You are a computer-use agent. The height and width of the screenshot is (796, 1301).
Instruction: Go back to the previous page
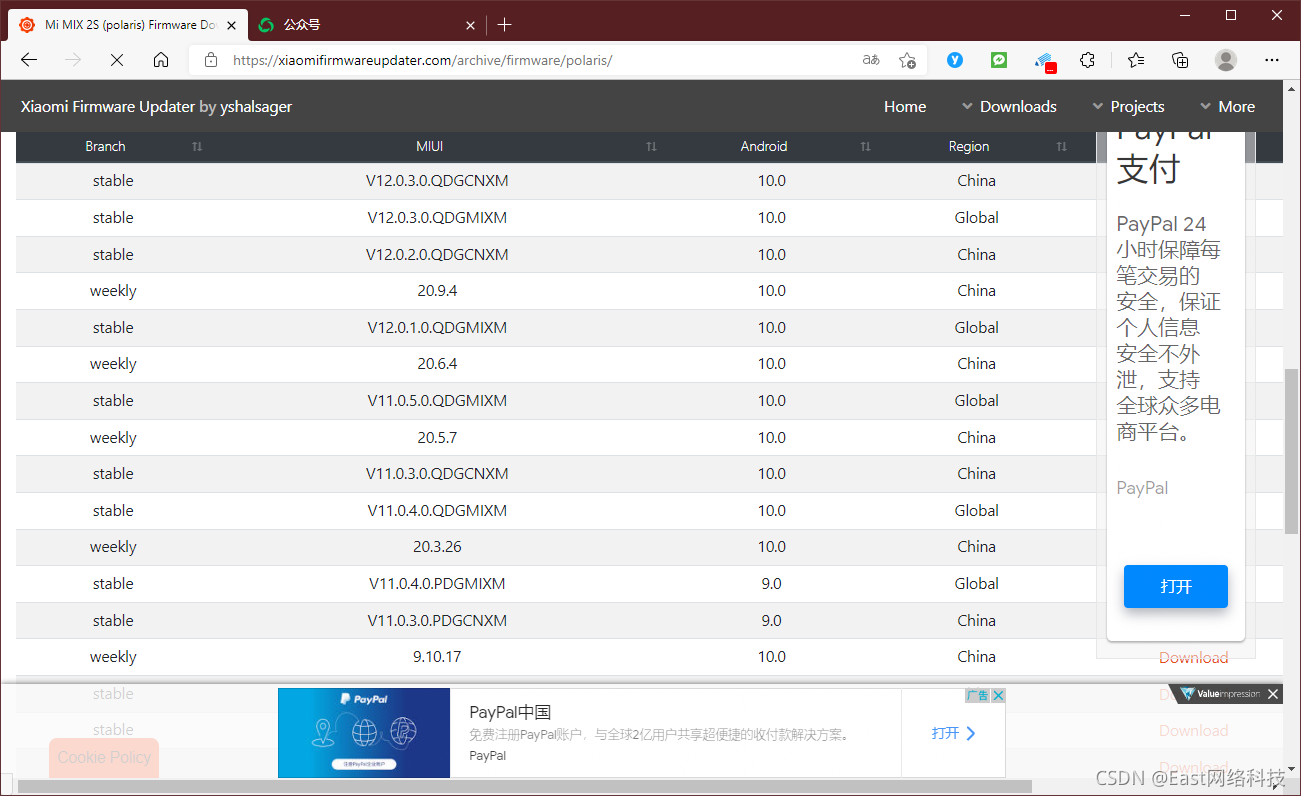[29, 60]
